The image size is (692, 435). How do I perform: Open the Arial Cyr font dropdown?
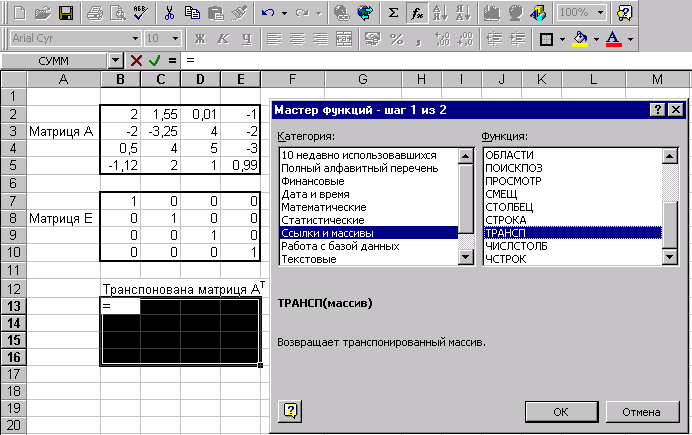point(135,39)
